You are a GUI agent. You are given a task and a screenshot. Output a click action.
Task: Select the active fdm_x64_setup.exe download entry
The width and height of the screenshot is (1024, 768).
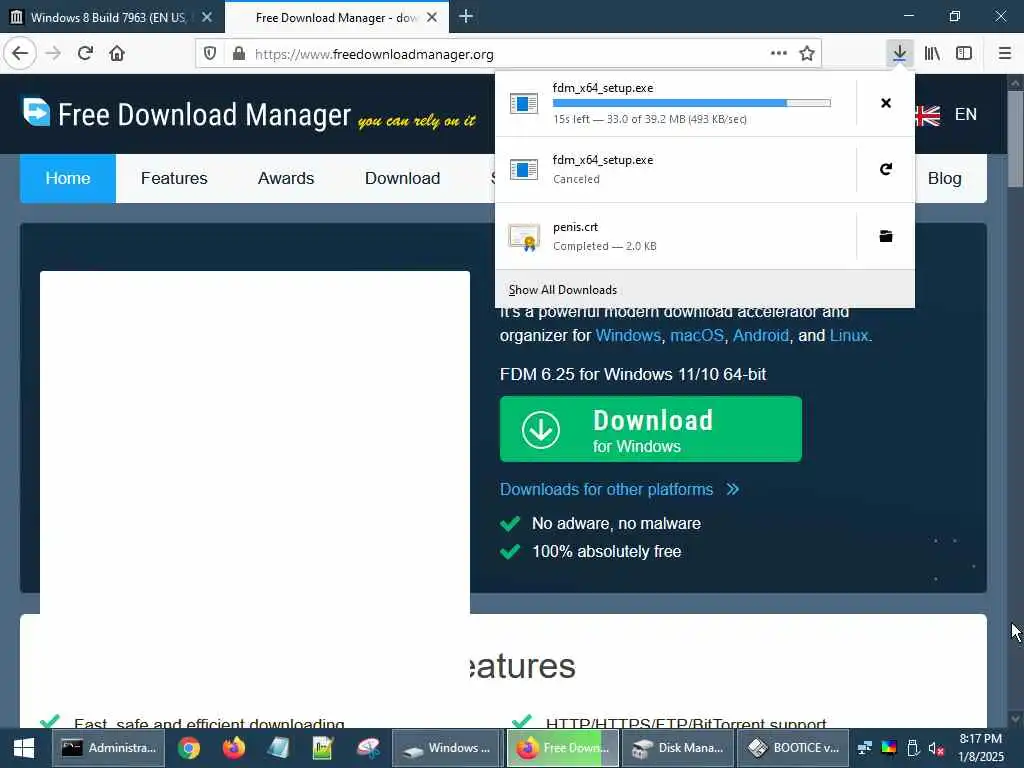point(676,103)
